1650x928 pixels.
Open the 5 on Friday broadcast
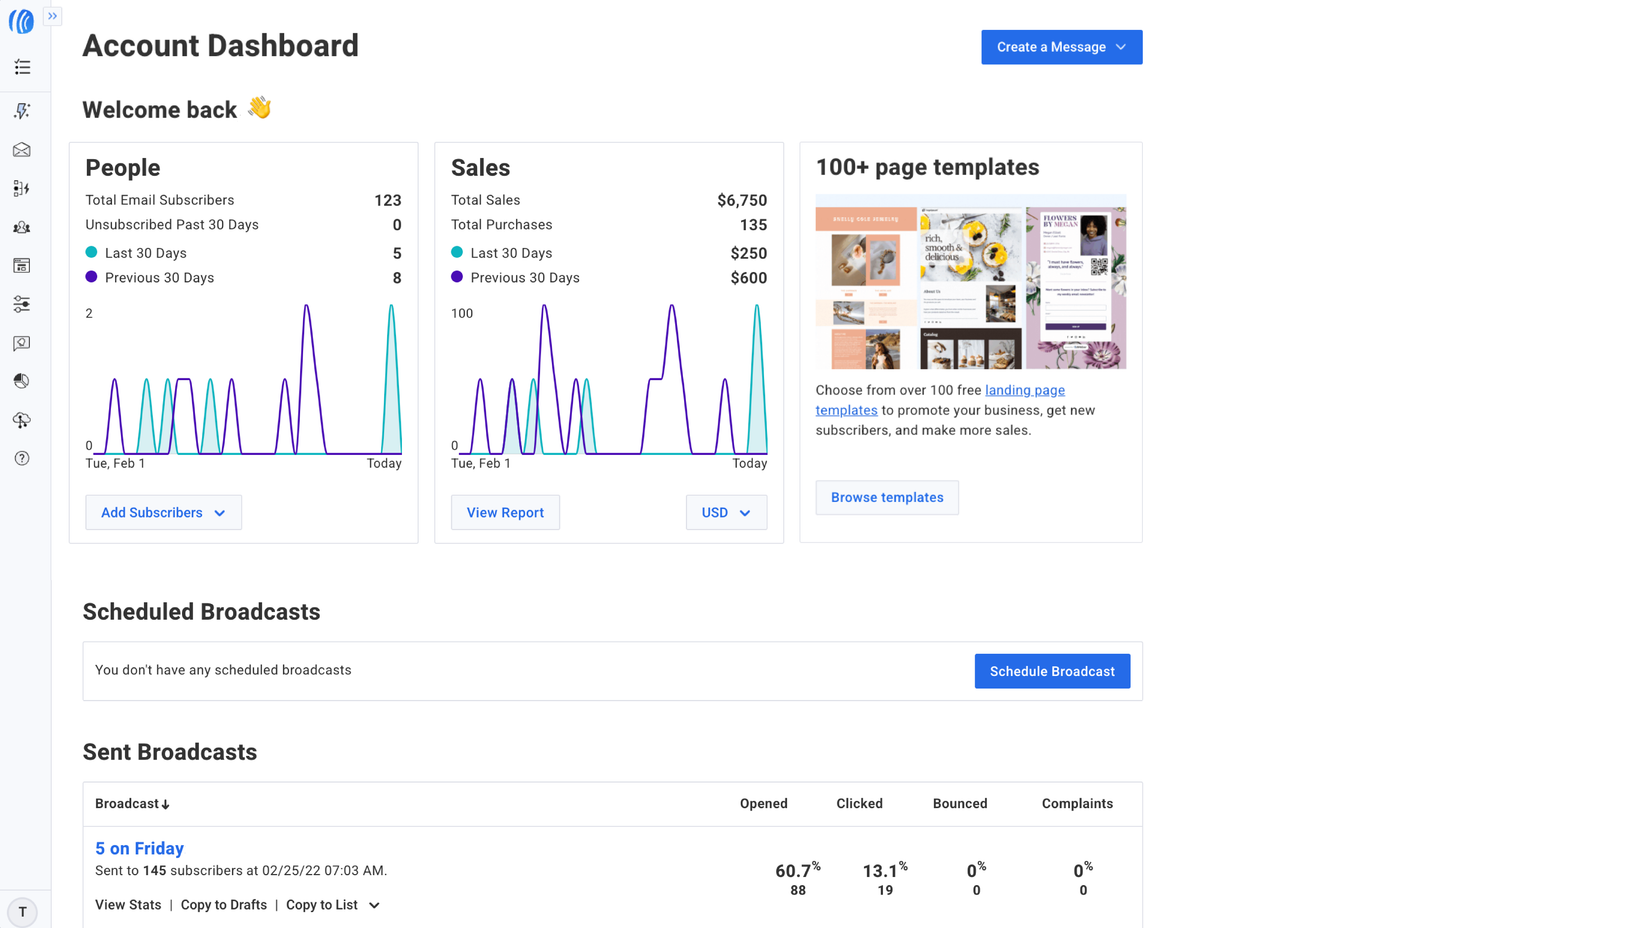139,848
